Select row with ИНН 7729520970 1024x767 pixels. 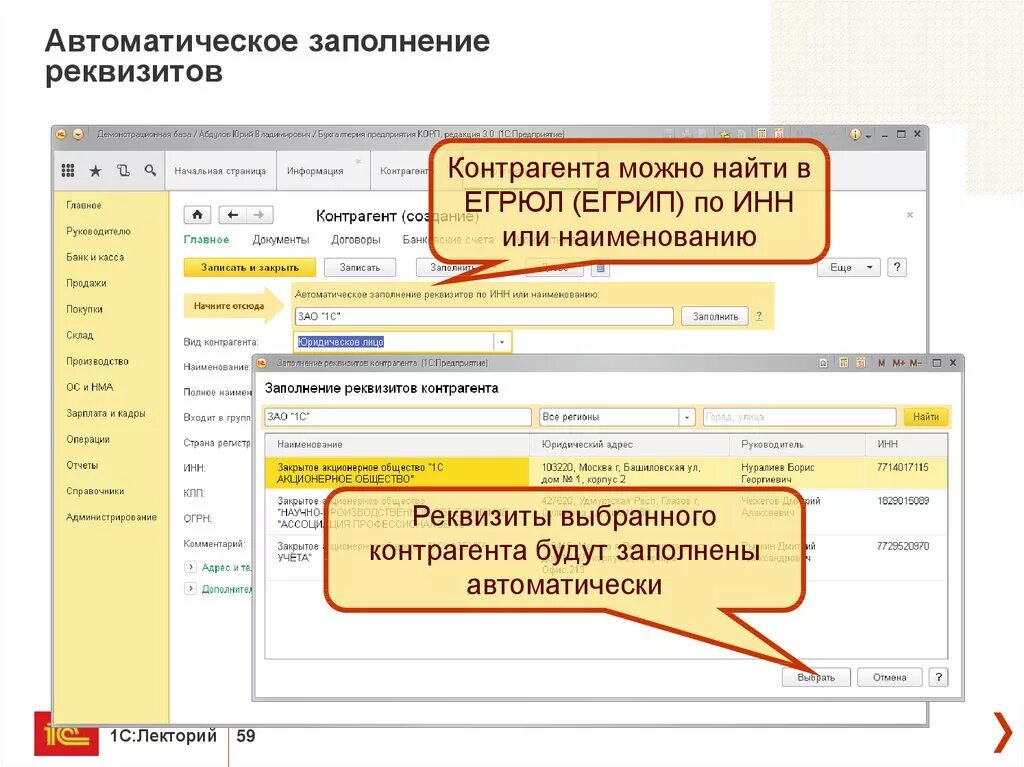(x=605, y=557)
